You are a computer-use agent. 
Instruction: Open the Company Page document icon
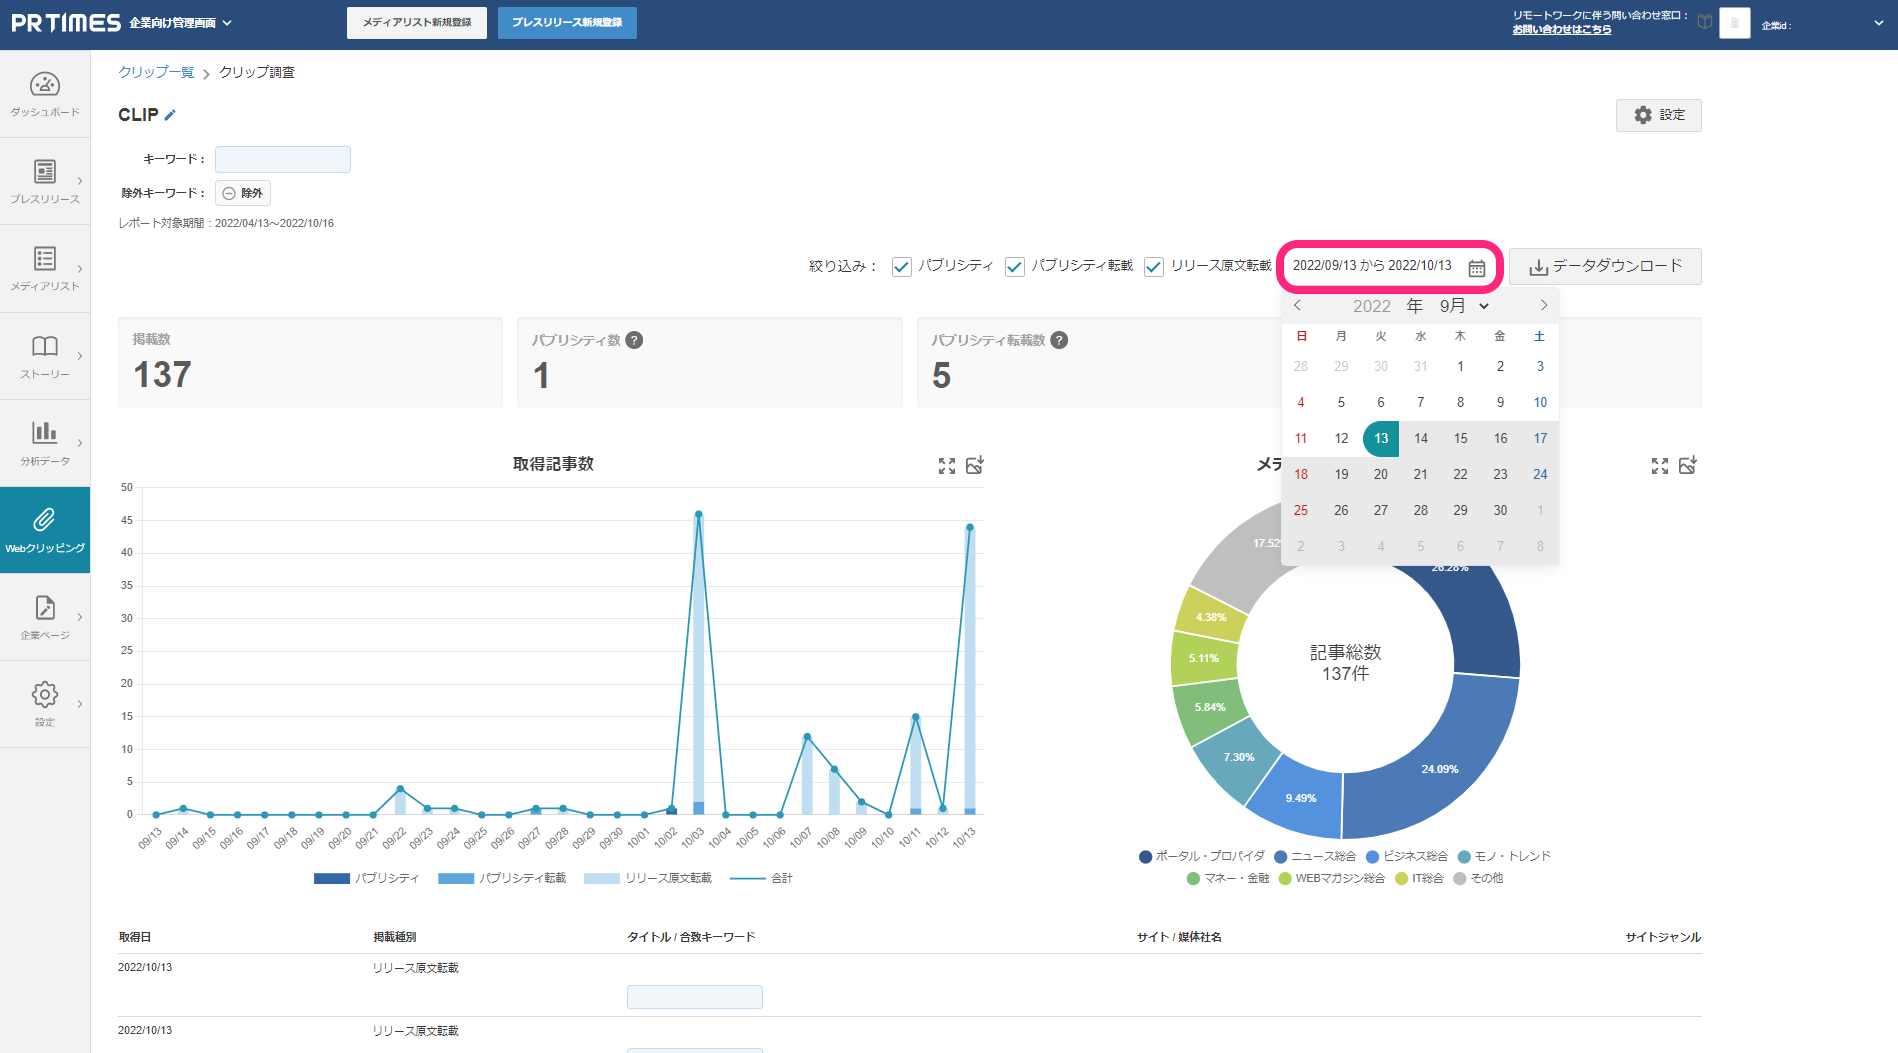click(x=45, y=607)
